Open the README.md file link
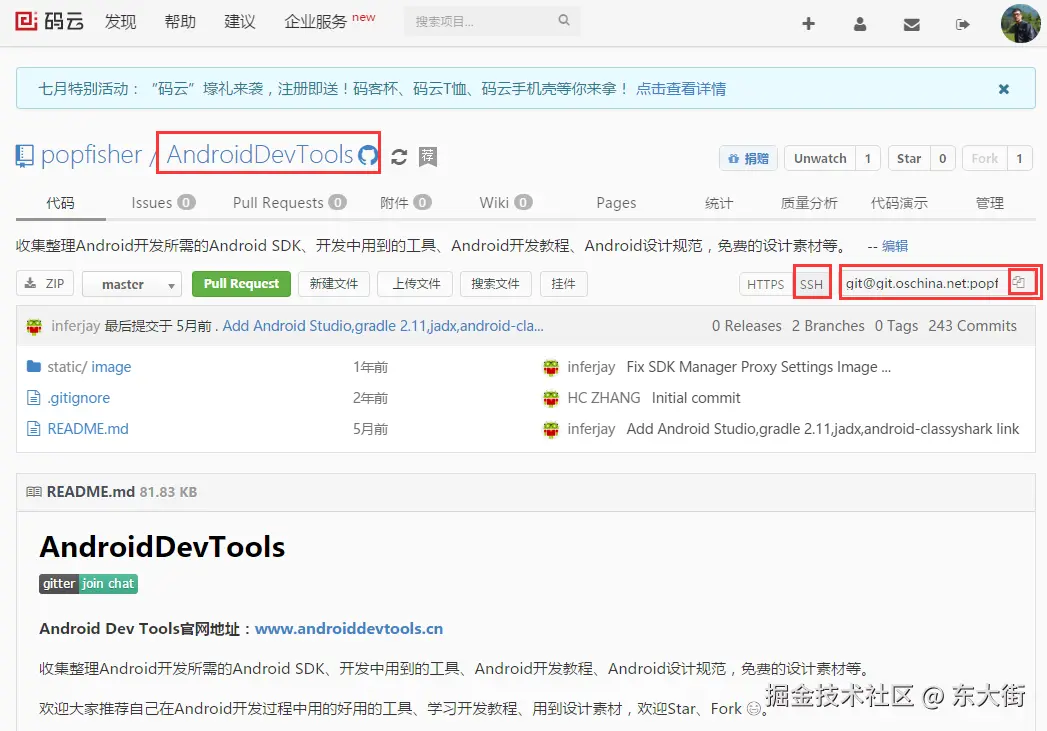The height and width of the screenshot is (731, 1047). 87,429
